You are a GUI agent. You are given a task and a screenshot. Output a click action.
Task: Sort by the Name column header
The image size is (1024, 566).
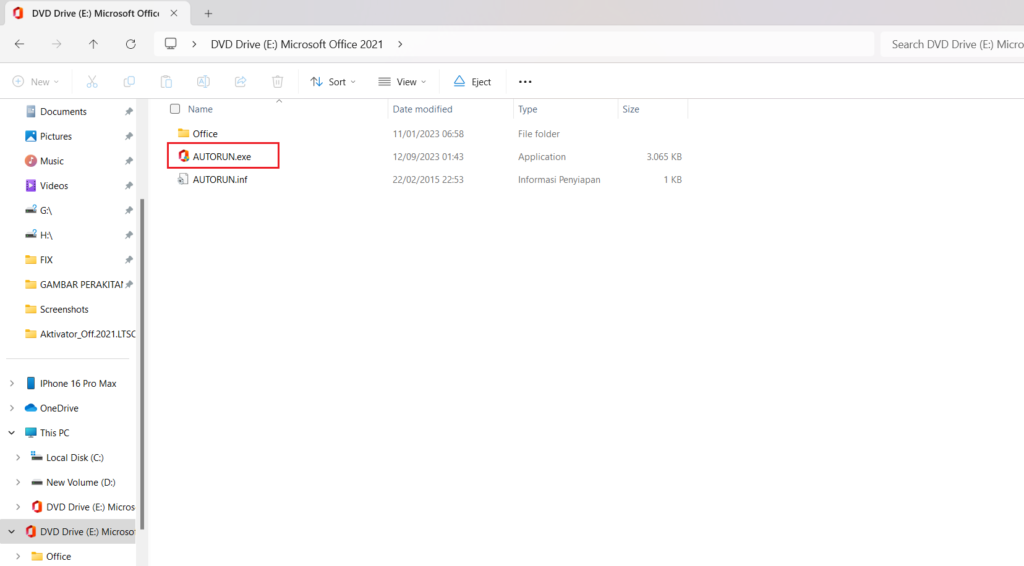coord(200,109)
